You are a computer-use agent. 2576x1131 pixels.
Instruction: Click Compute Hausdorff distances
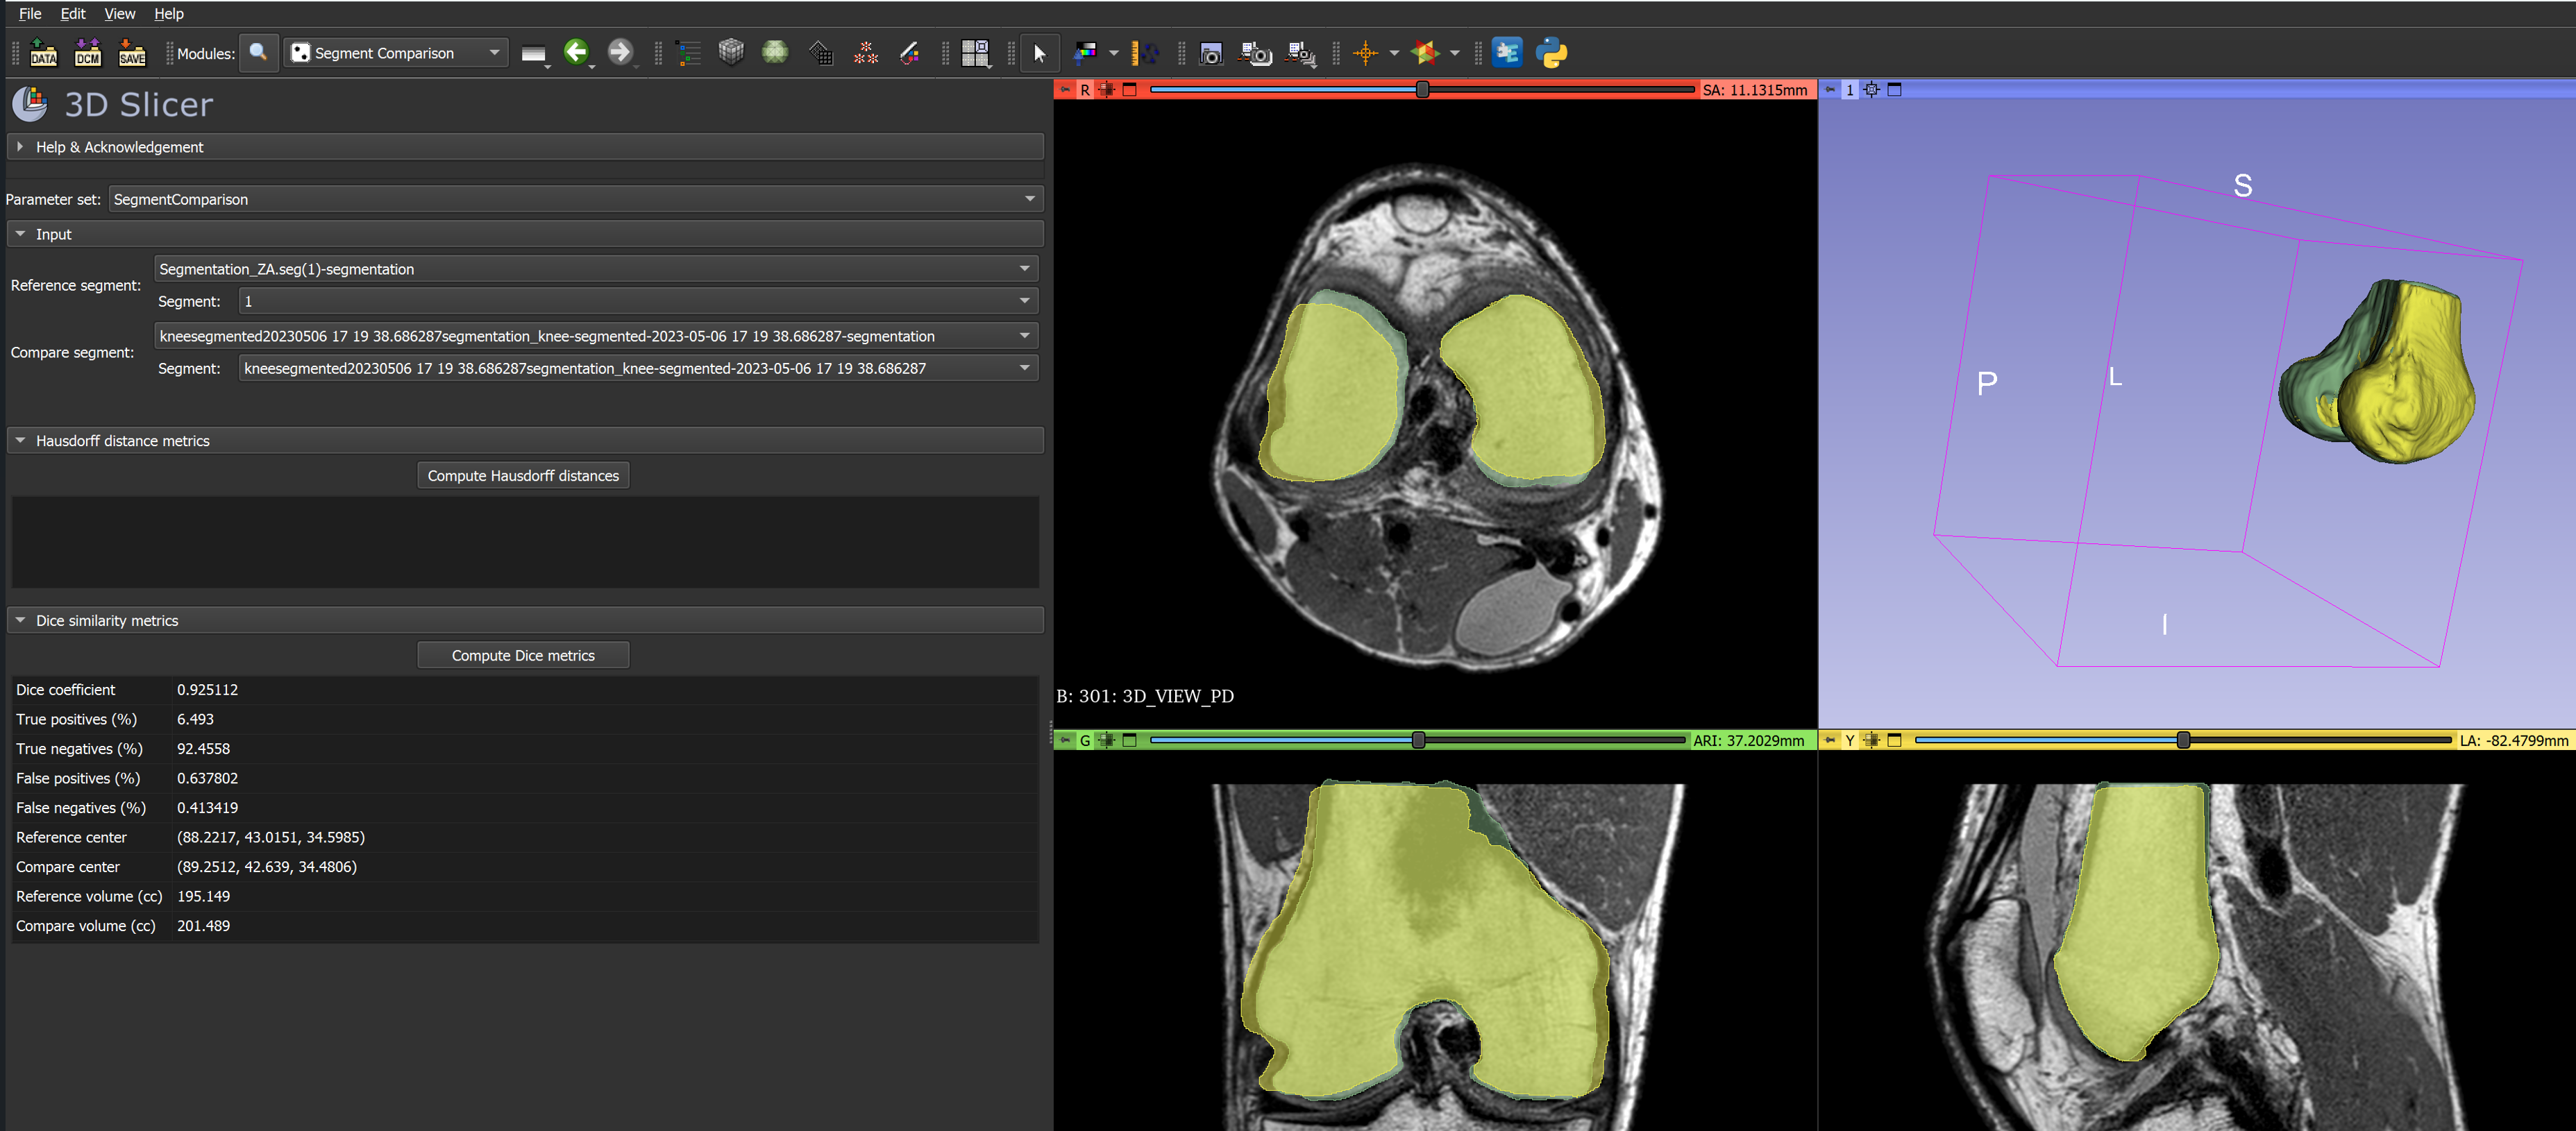[523, 475]
